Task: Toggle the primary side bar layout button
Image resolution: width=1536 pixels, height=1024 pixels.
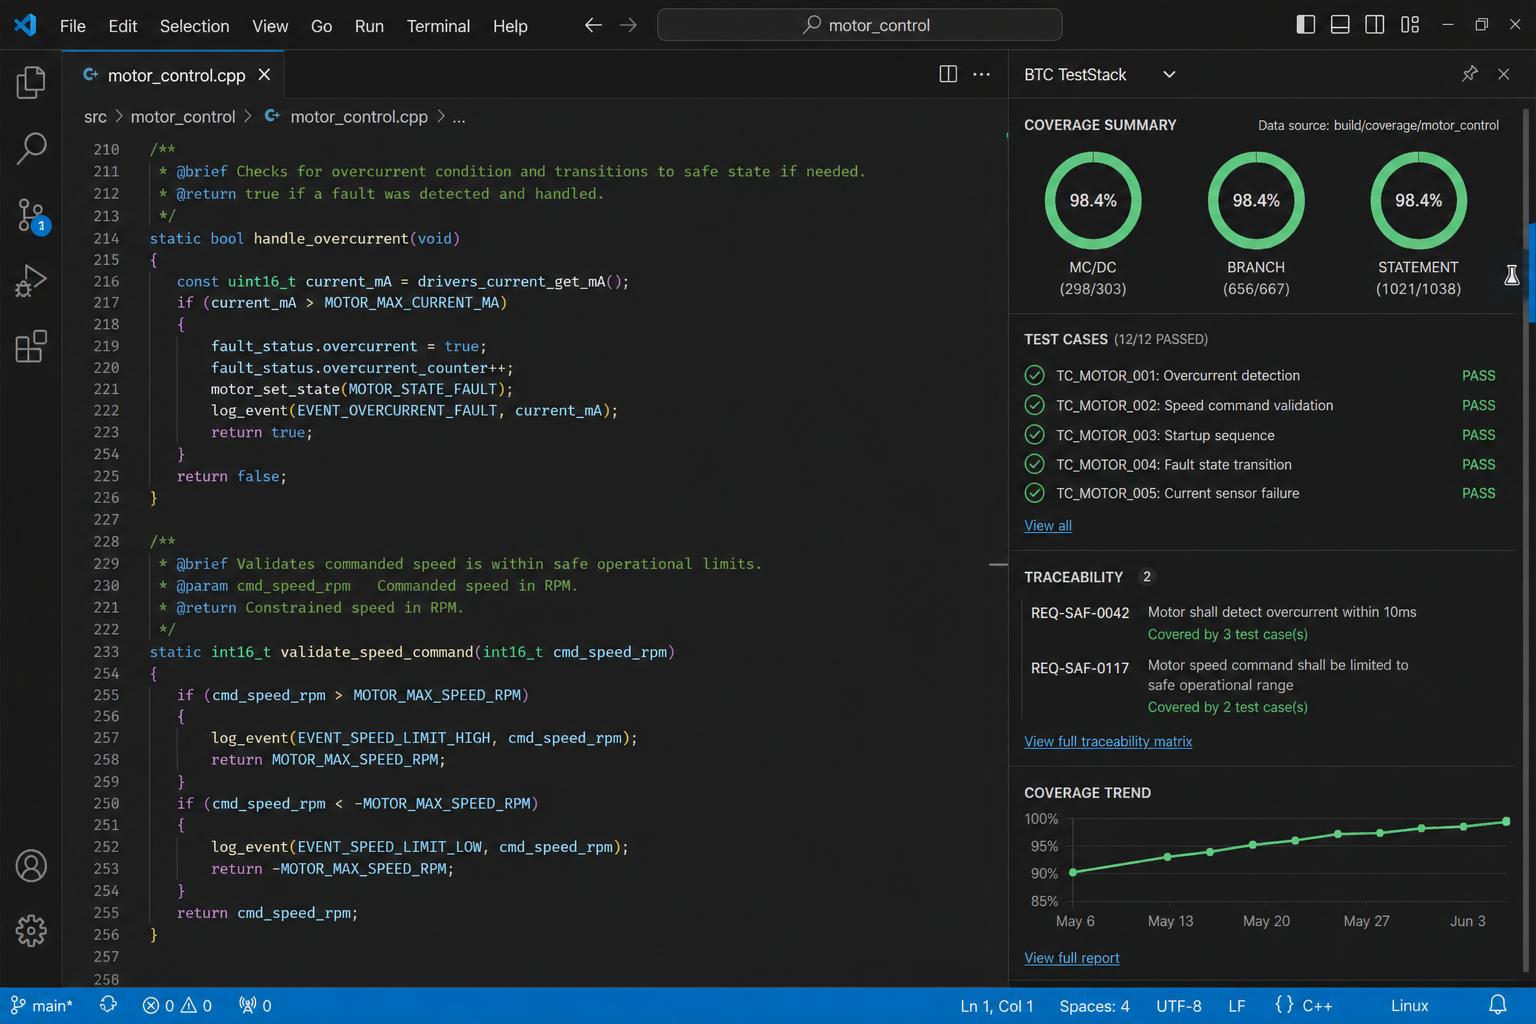Action: (1305, 25)
